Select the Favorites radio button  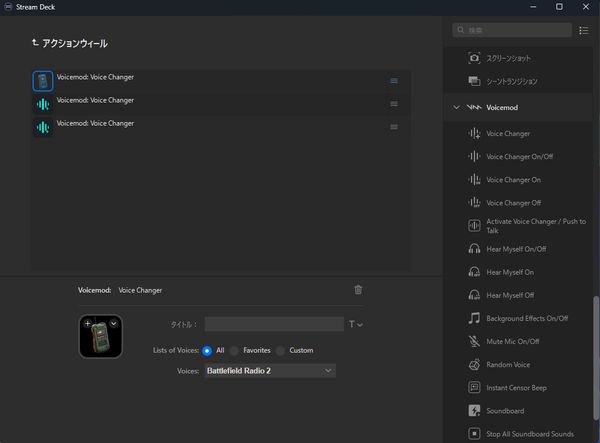click(x=234, y=350)
